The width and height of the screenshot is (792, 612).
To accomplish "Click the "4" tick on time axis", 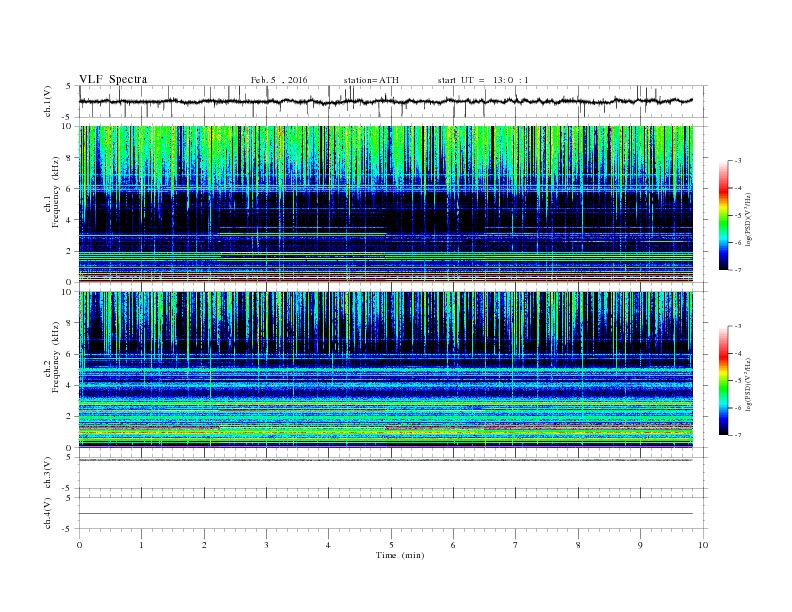I will click(328, 545).
